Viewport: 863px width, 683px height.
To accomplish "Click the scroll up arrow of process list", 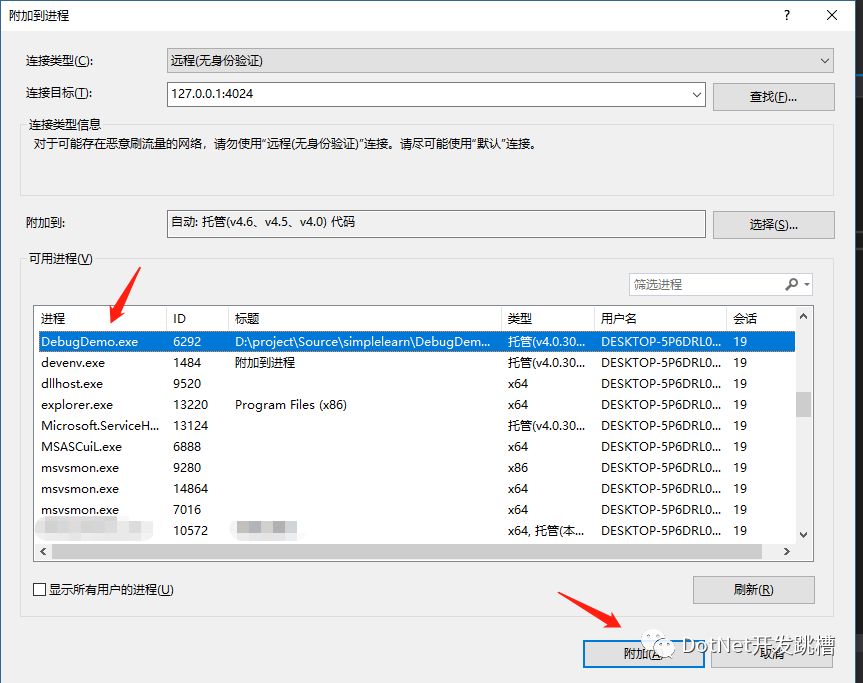I will [x=804, y=316].
